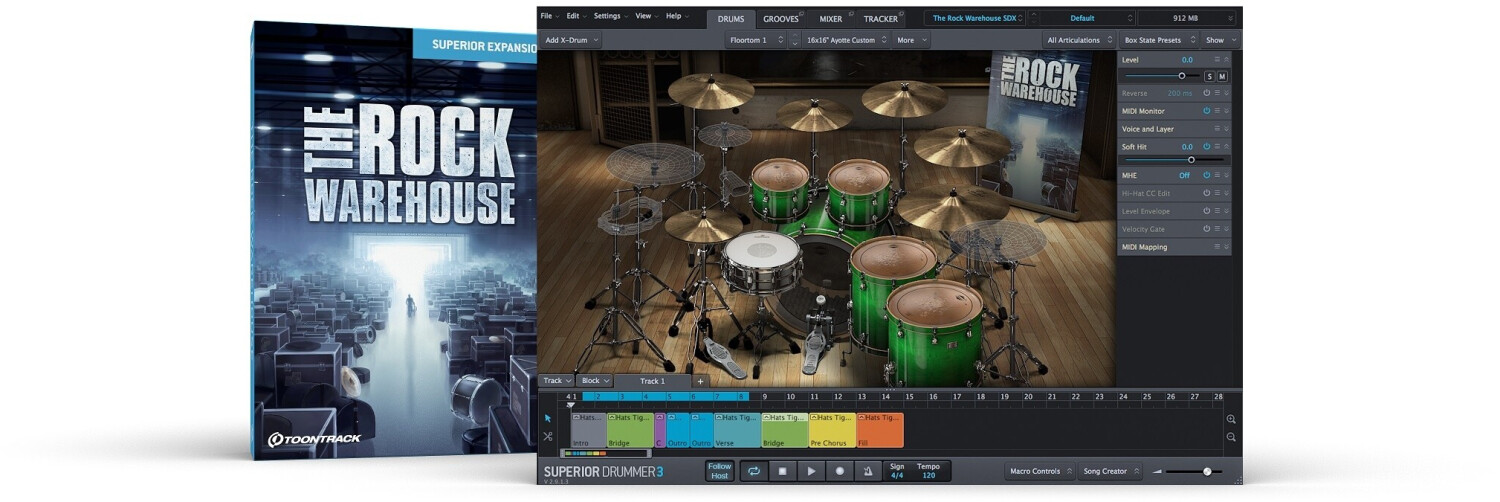
Task: Toggle the Solo button under Level
Action: click(x=1209, y=76)
